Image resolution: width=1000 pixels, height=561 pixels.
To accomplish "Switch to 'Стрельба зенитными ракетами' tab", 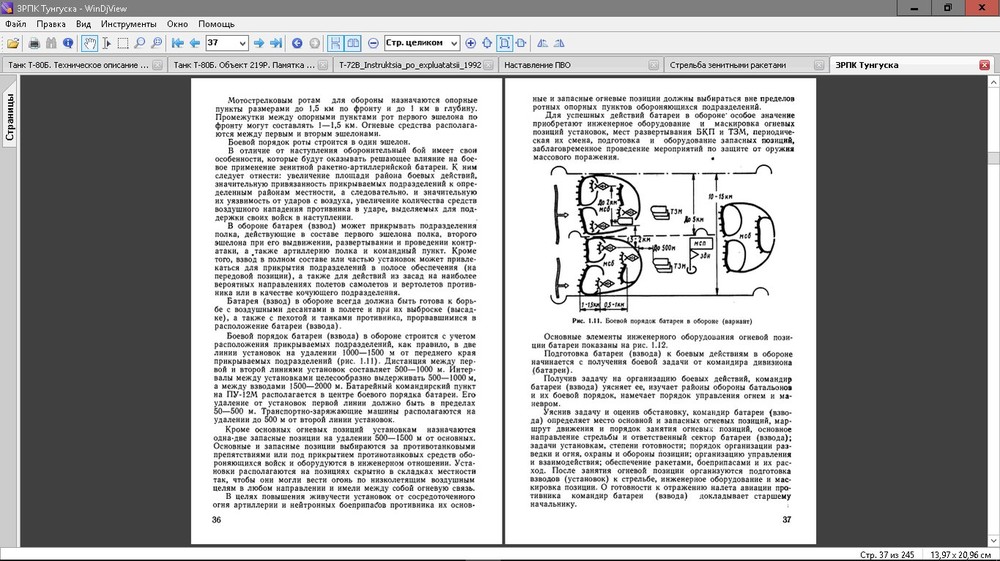I will click(x=728, y=65).
